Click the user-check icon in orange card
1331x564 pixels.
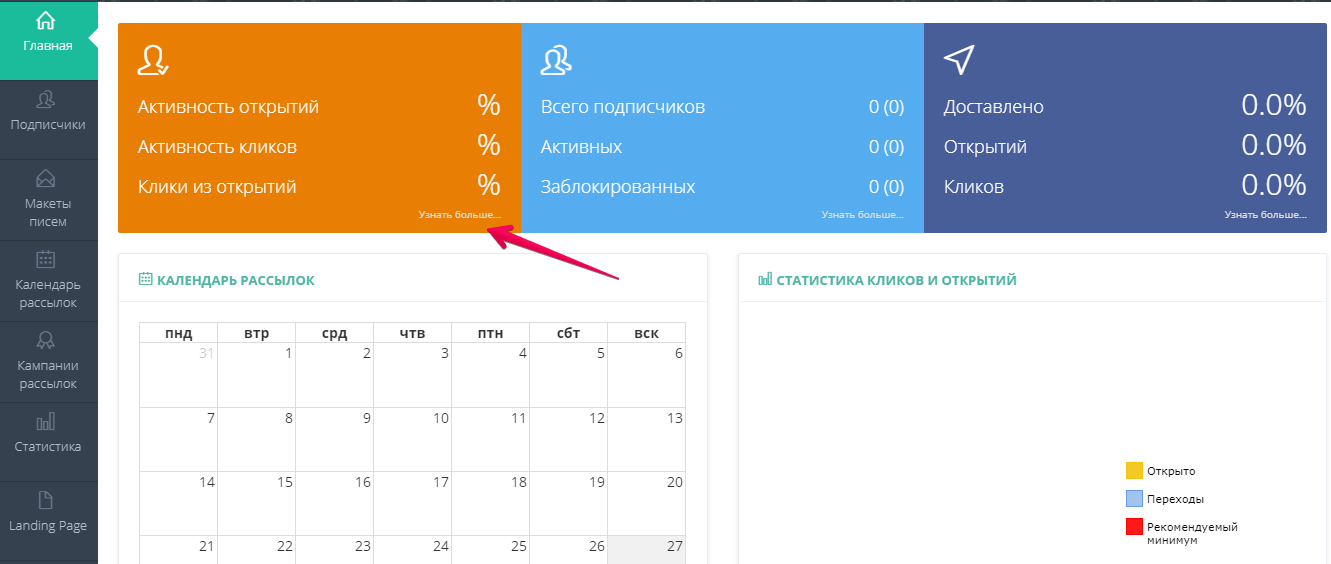[x=153, y=60]
